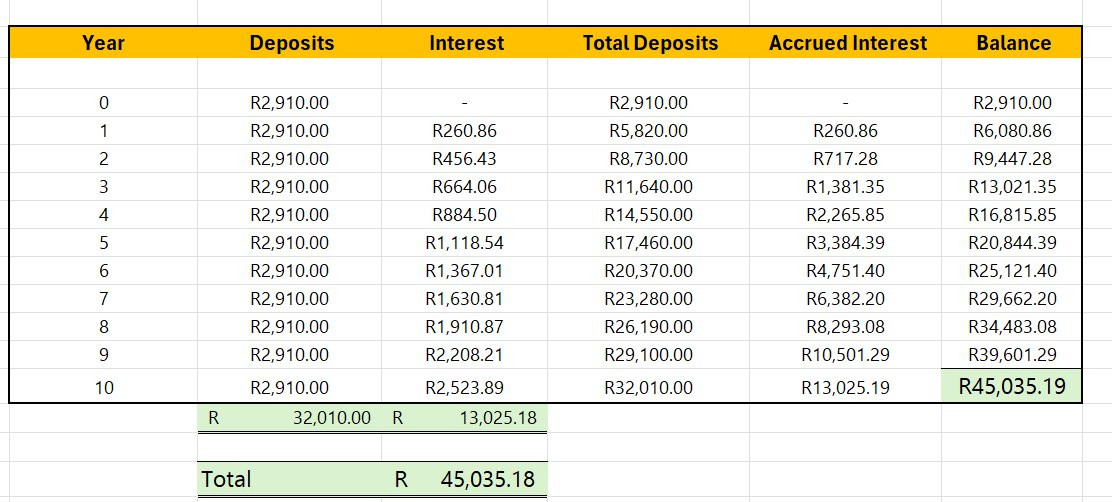1112x502 pixels.
Task: Select the highlighted R45,035.19 balance cell
Action: pyautogui.click(x=1011, y=386)
